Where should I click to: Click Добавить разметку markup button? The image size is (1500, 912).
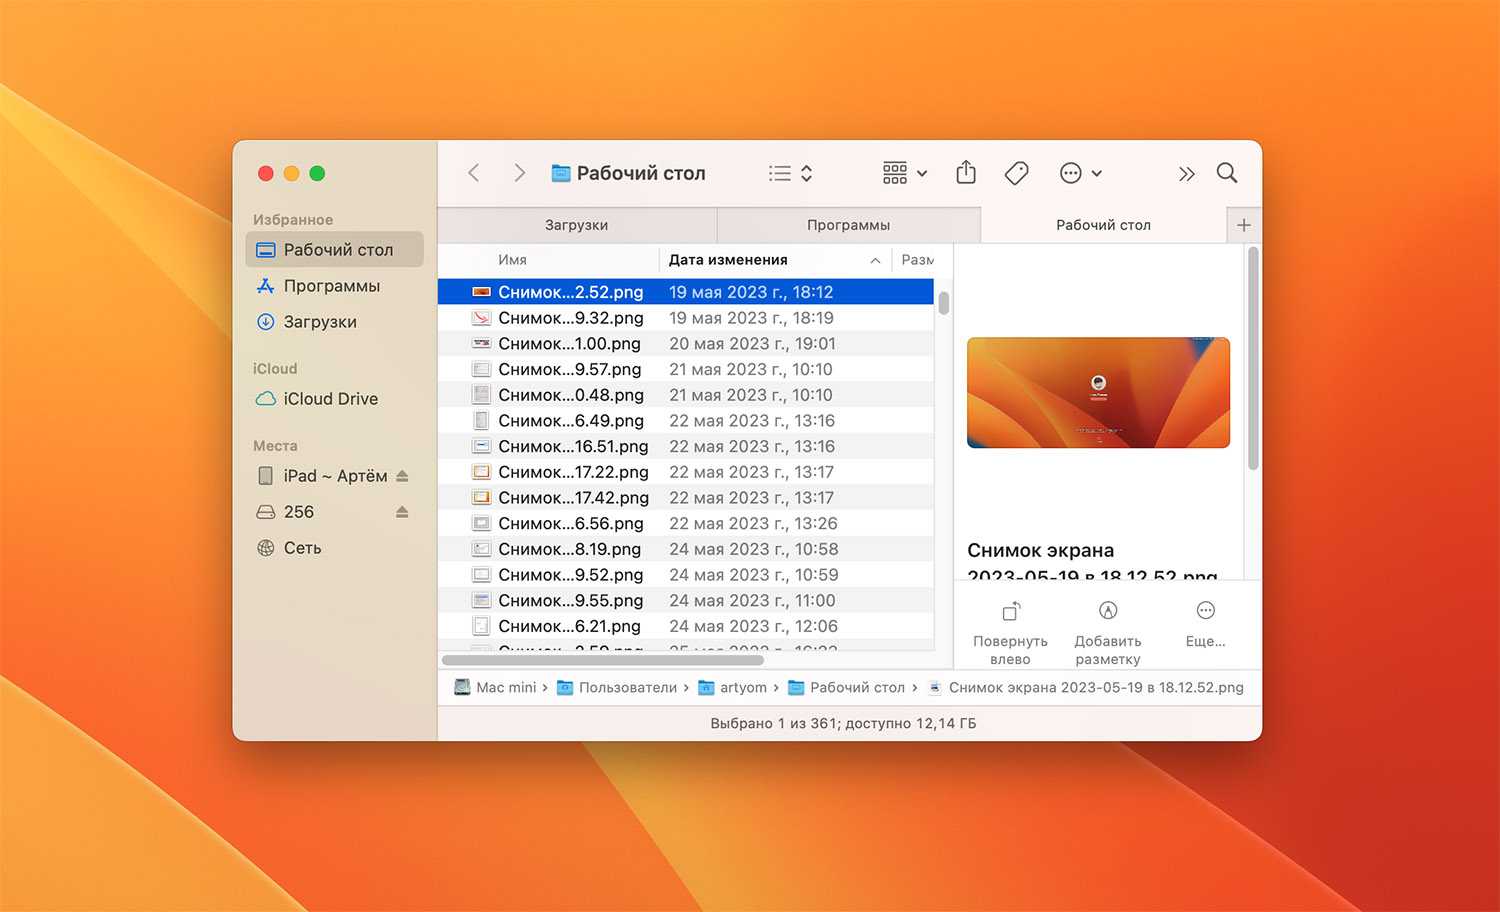point(1107,631)
